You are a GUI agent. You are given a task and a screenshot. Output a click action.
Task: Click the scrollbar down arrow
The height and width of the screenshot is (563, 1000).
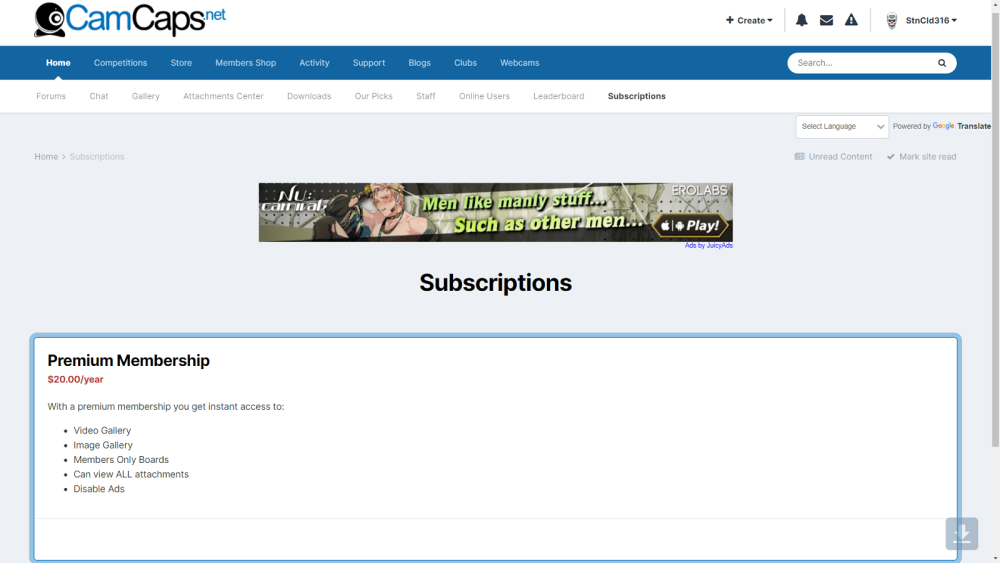[x=996, y=558]
